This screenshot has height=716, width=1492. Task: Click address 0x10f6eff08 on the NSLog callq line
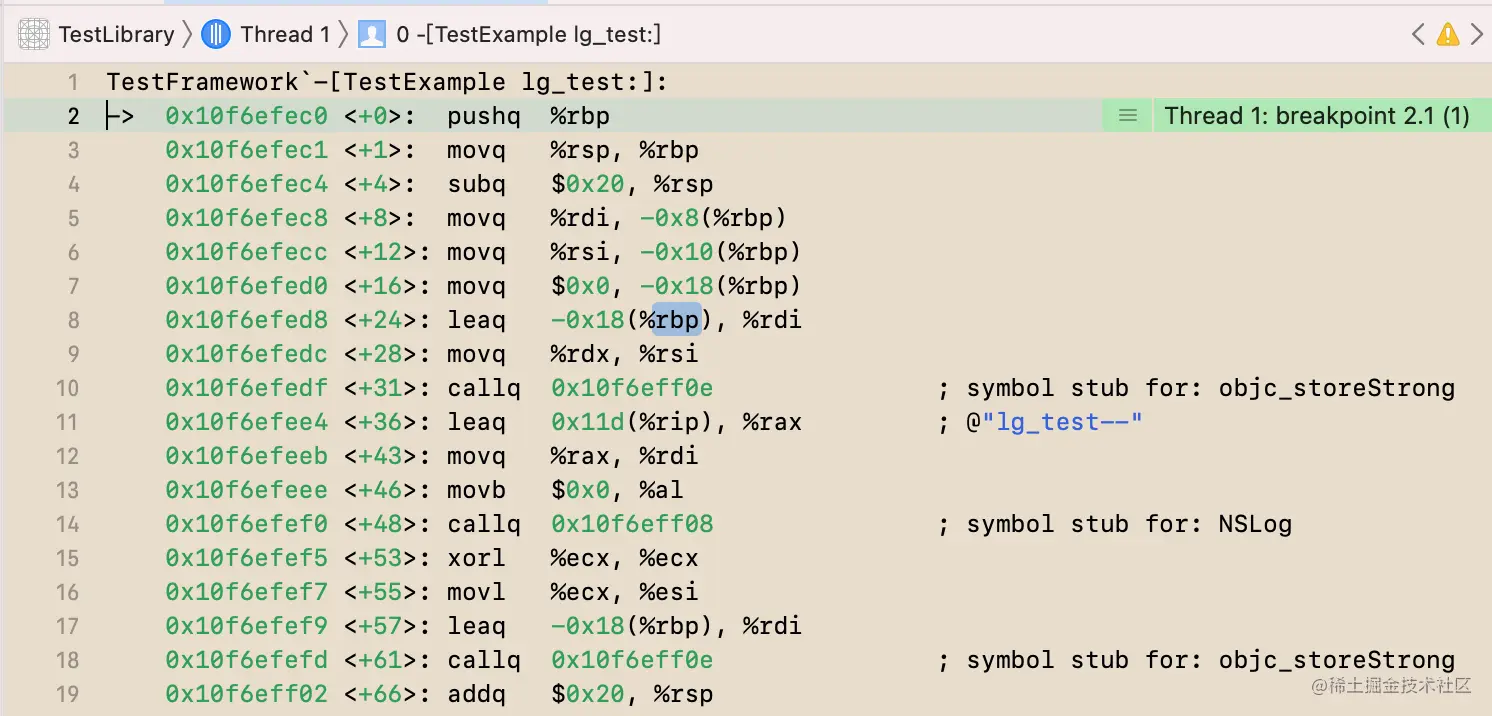click(x=632, y=524)
